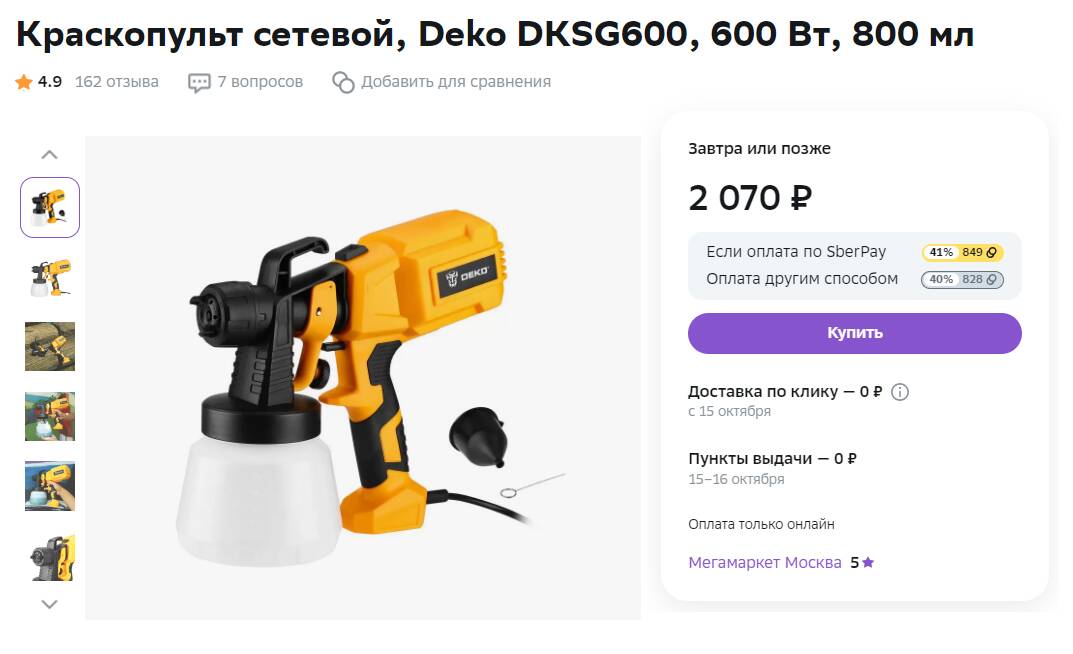Click the purple seller rating star

point(868,562)
